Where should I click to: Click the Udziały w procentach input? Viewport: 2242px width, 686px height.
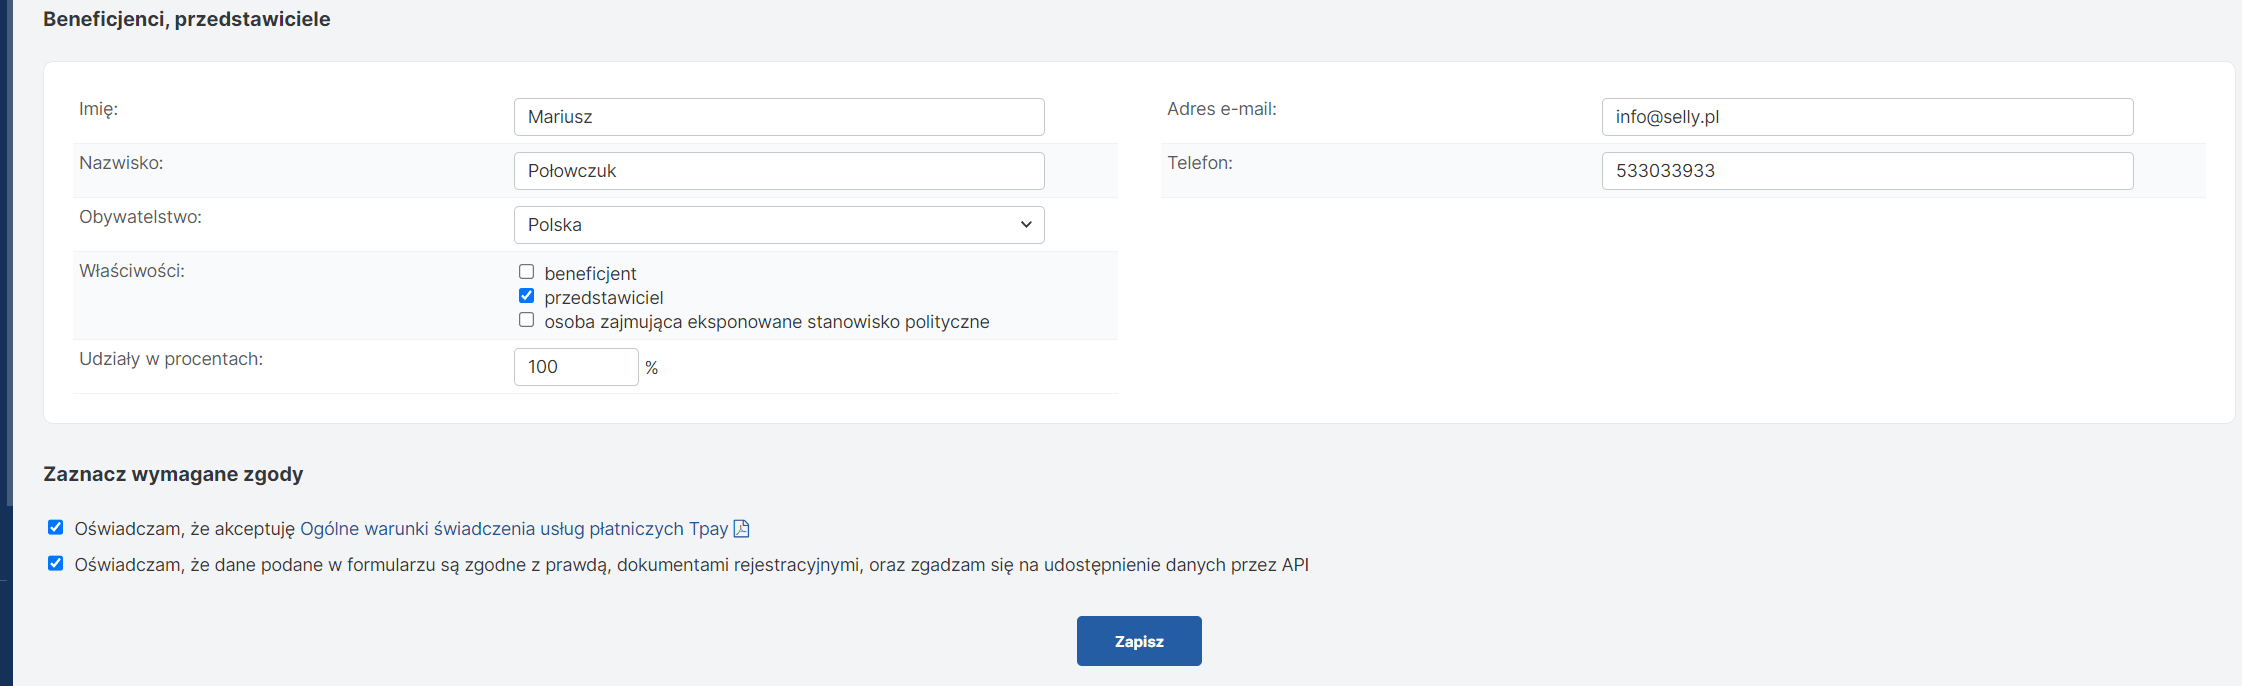(x=575, y=367)
